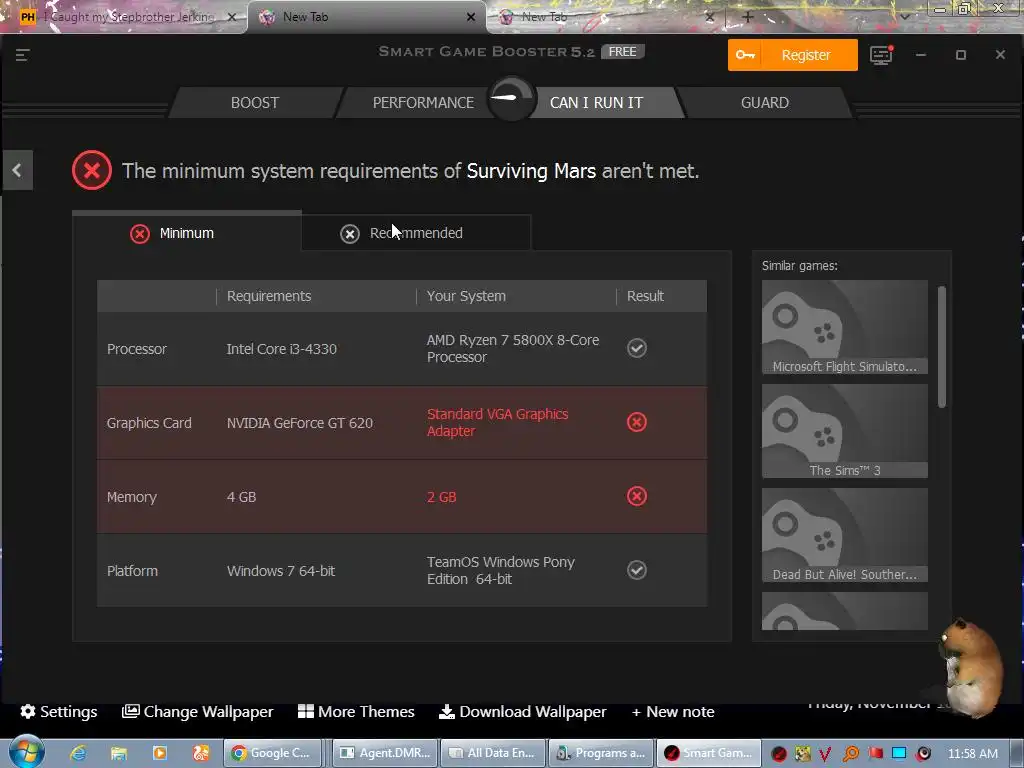Switch to the active New Tab browser tab
The width and height of the screenshot is (1024, 768).
click(366, 17)
